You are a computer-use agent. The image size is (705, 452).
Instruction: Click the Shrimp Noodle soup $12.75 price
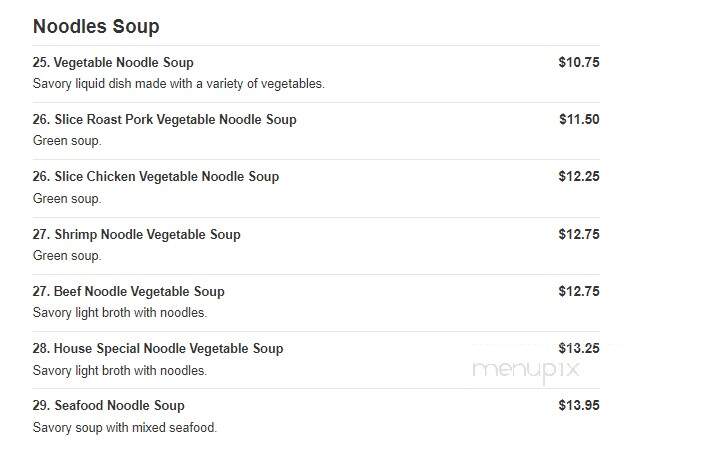coord(579,234)
